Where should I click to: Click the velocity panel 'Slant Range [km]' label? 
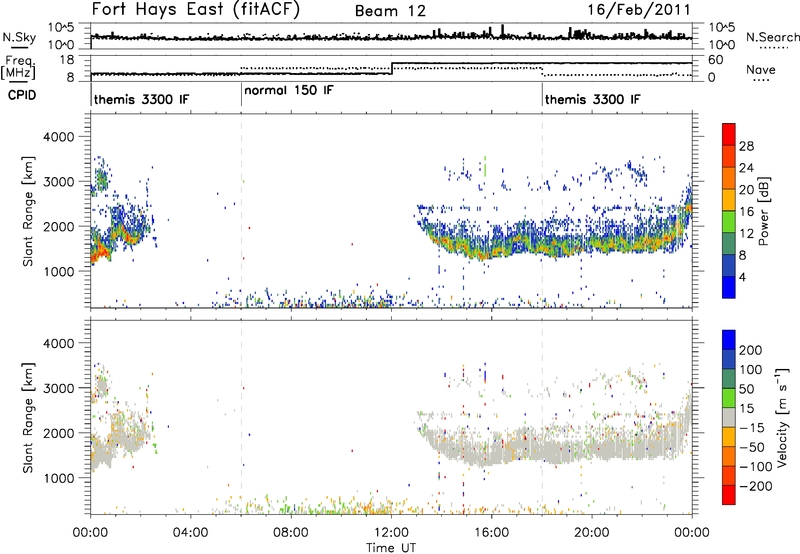28,418
